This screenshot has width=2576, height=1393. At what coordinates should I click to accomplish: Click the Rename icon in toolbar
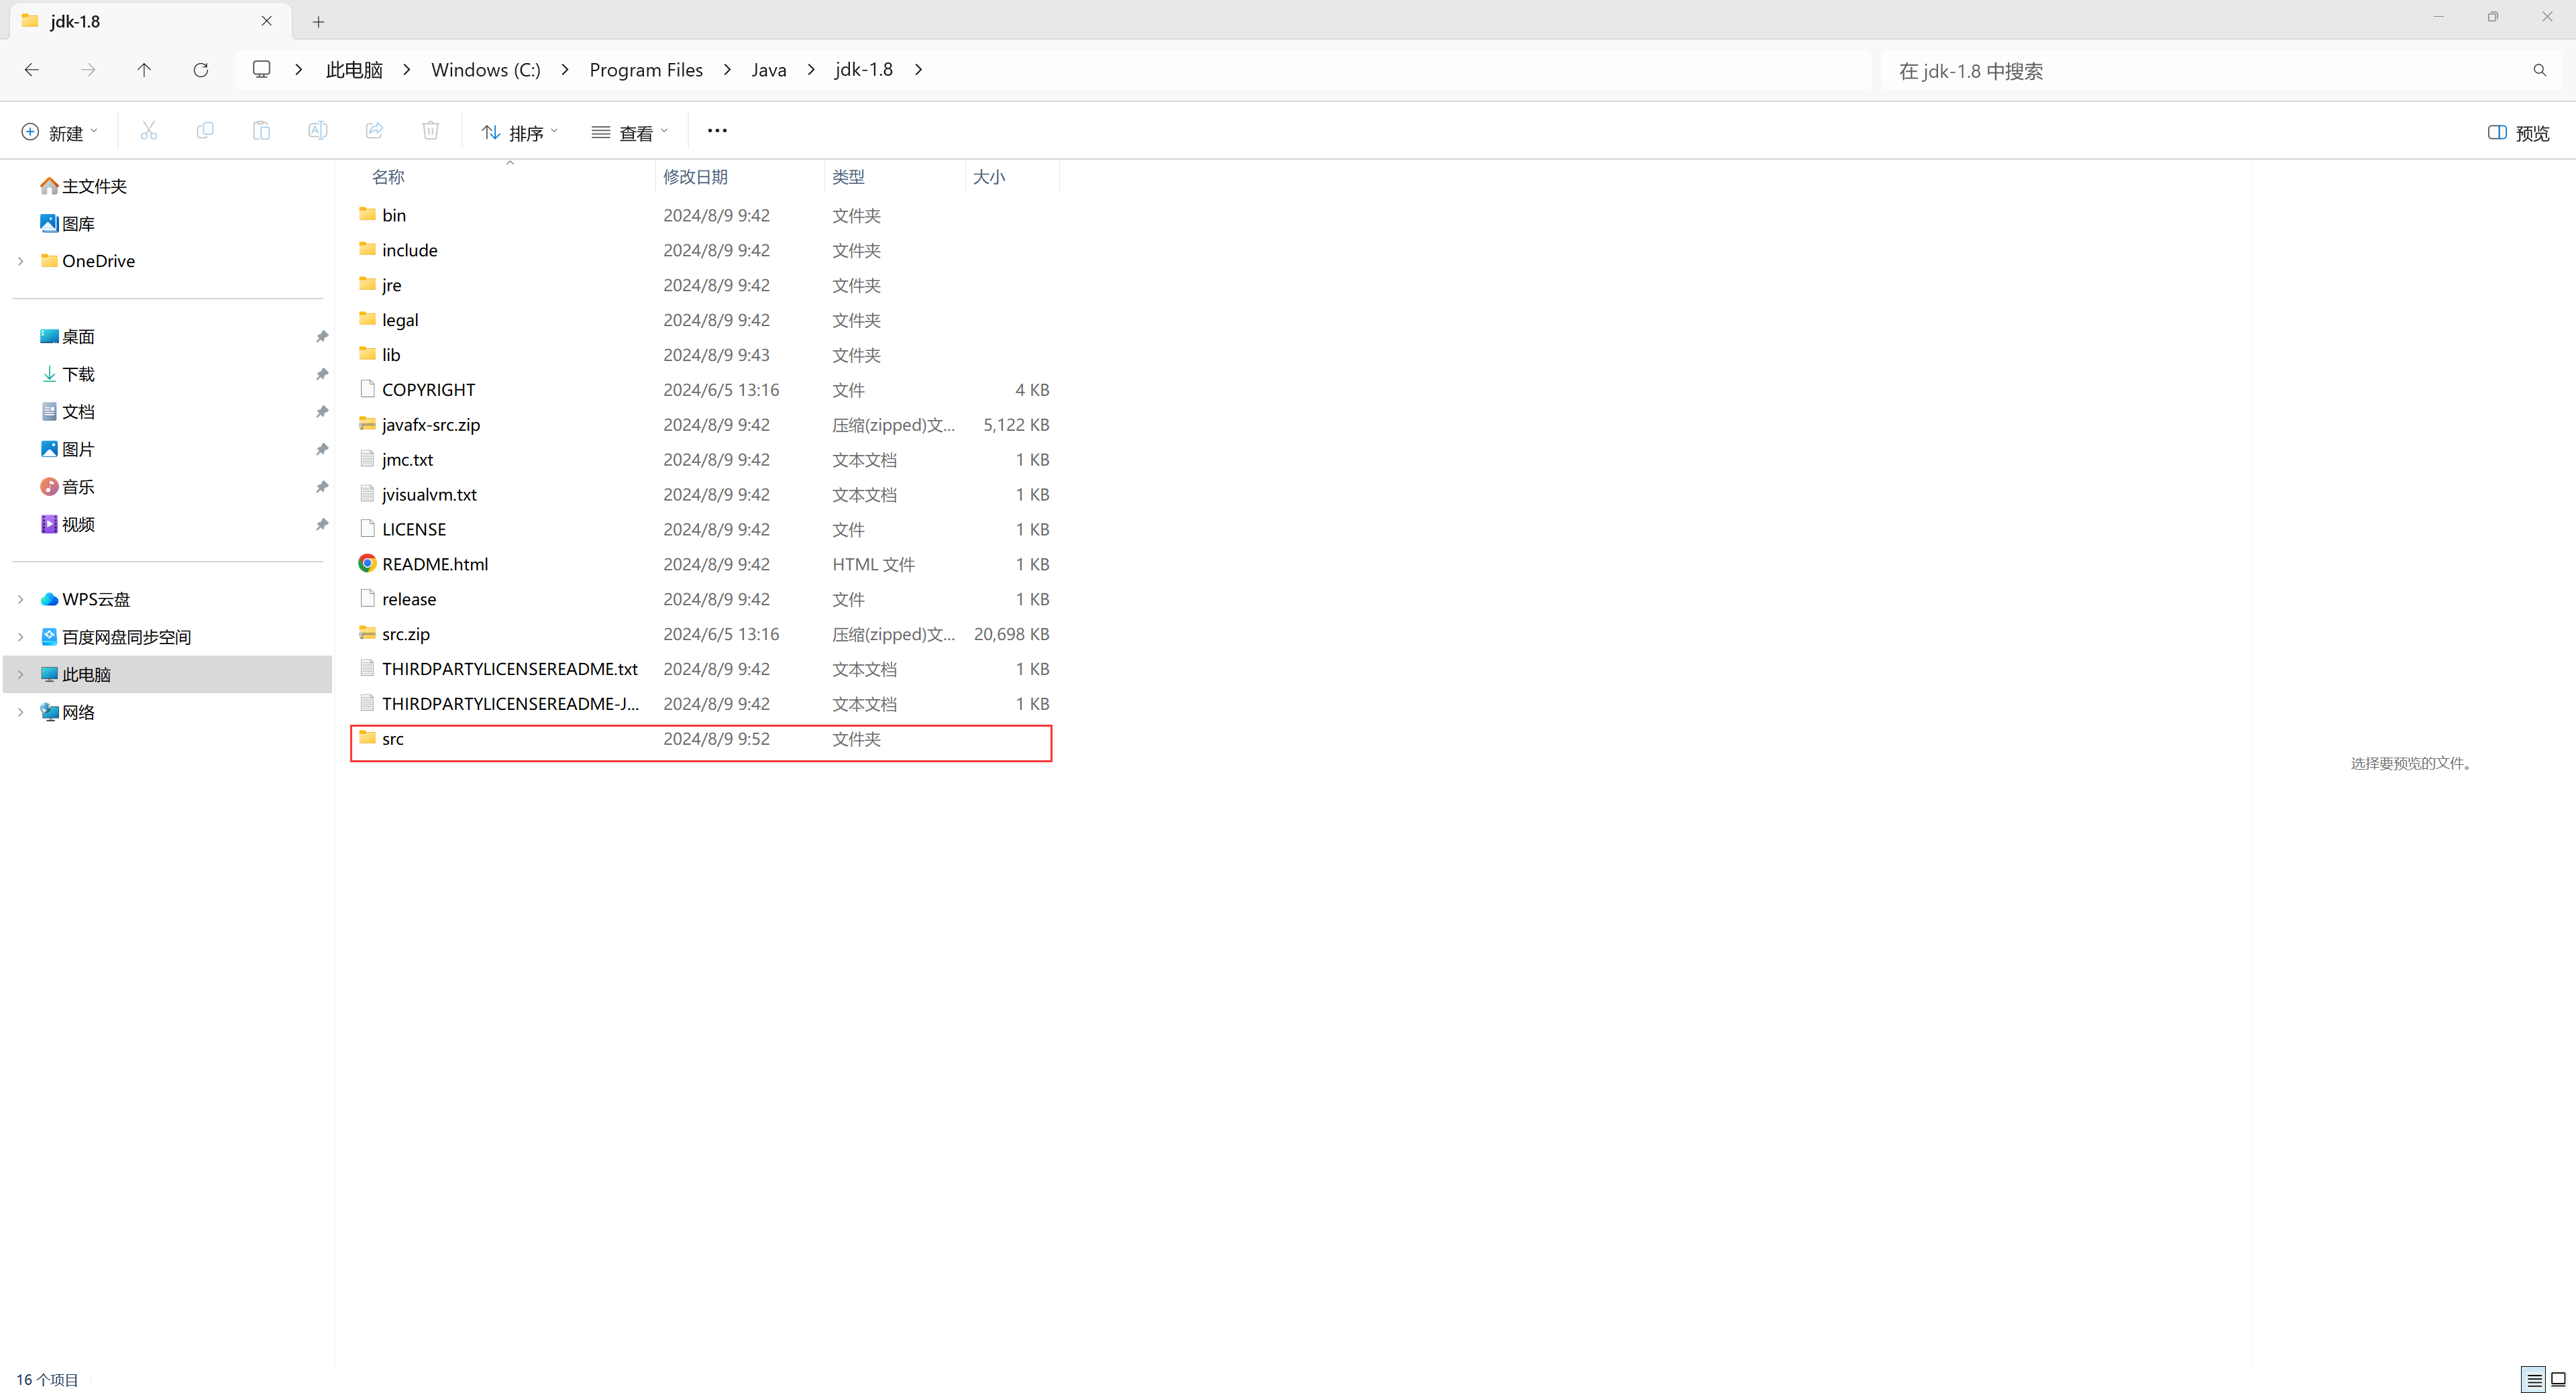click(x=318, y=131)
